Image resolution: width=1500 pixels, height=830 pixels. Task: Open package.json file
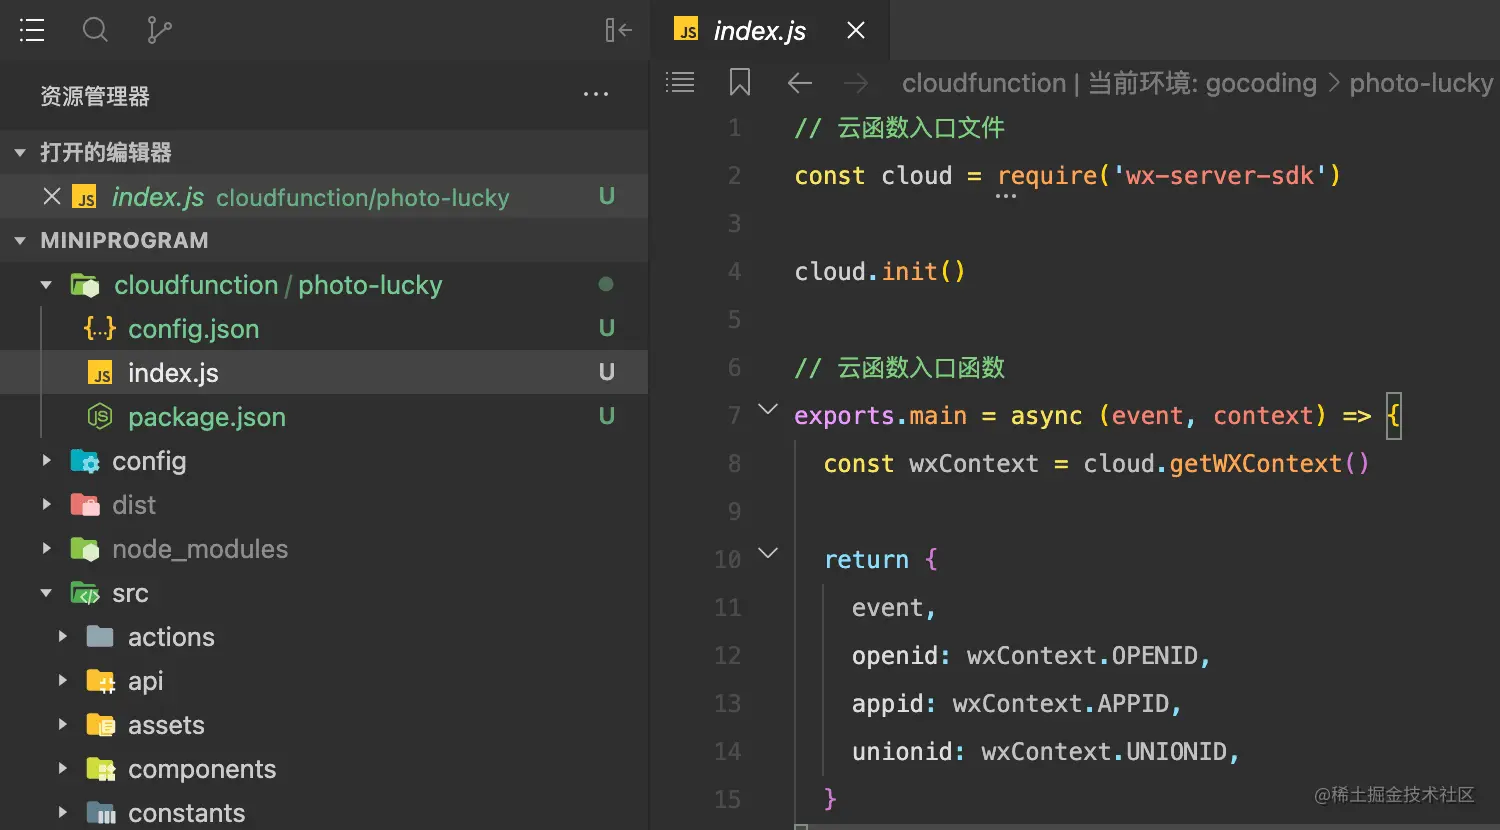(x=207, y=417)
